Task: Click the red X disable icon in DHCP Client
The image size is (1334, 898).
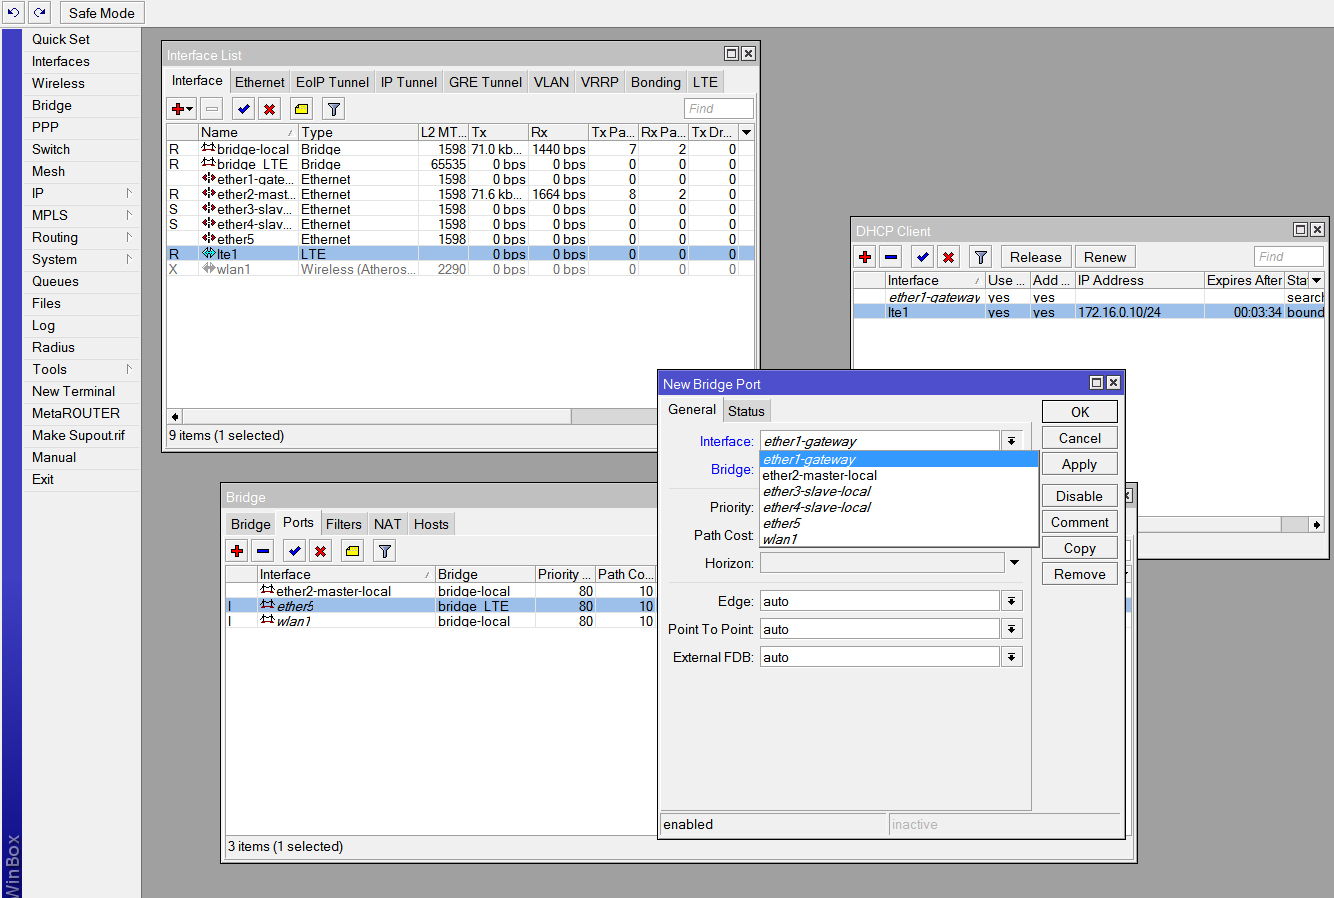Action: pos(948,257)
